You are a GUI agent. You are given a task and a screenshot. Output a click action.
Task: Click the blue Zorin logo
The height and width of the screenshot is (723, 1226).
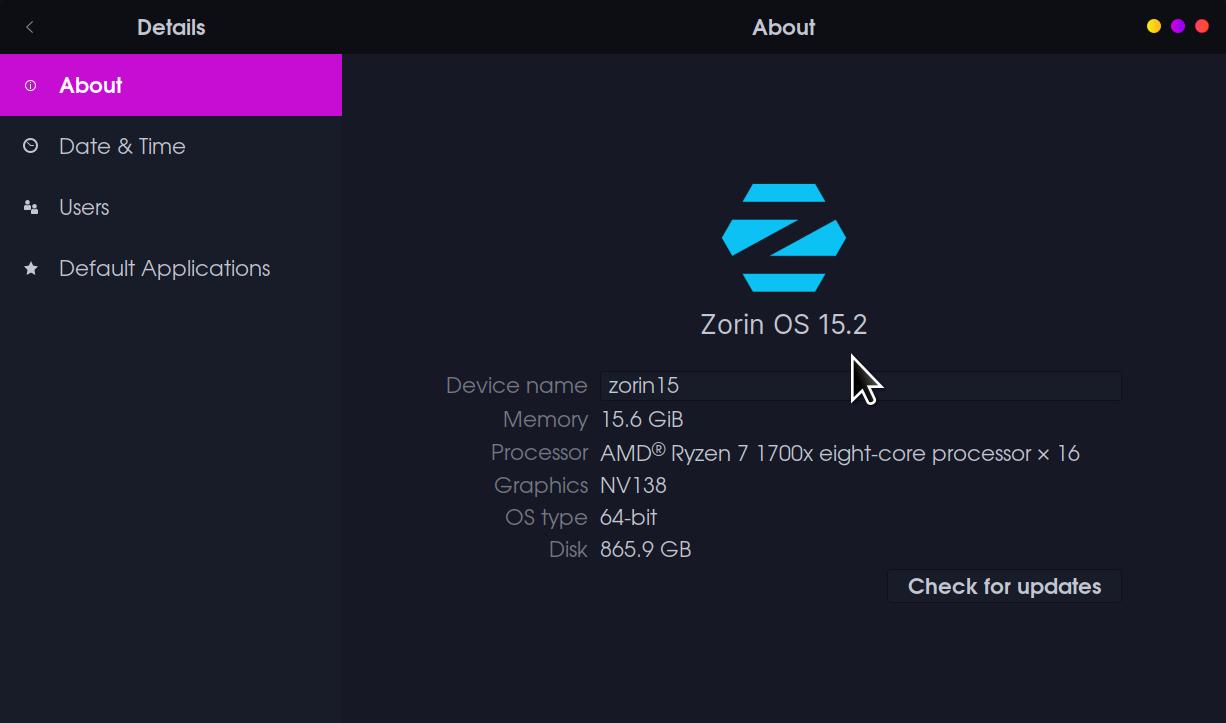(x=784, y=238)
